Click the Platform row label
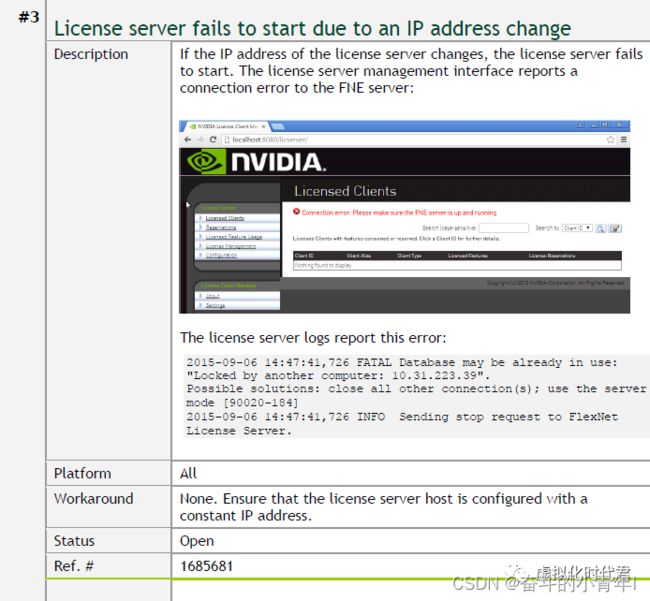The width and height of the screenshot is (650, 601). pyautogui.click(x=82, y=473)
